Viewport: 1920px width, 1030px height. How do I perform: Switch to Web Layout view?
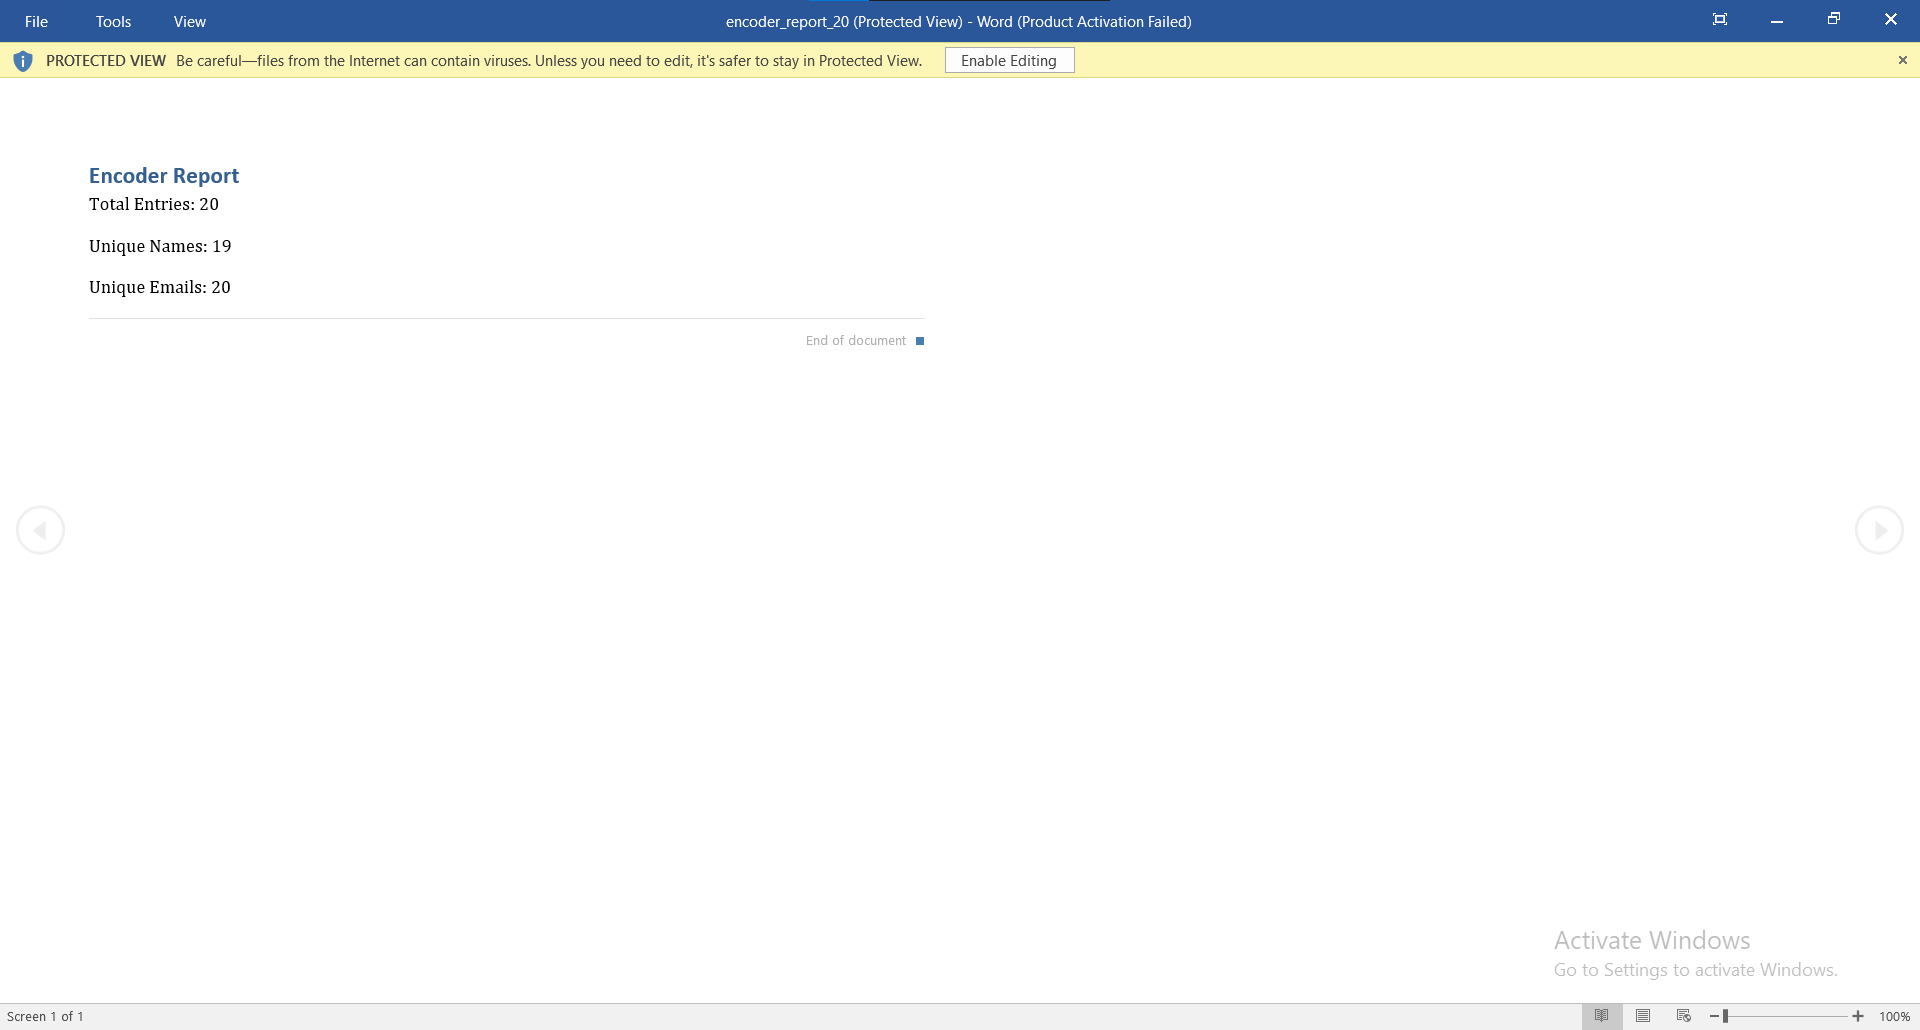(1684, 1016)
